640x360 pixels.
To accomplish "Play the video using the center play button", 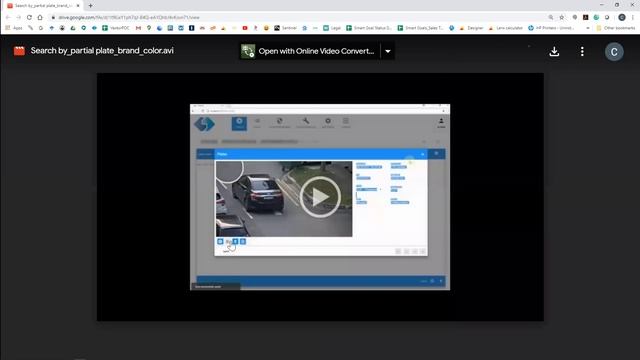I will (320, 197).
